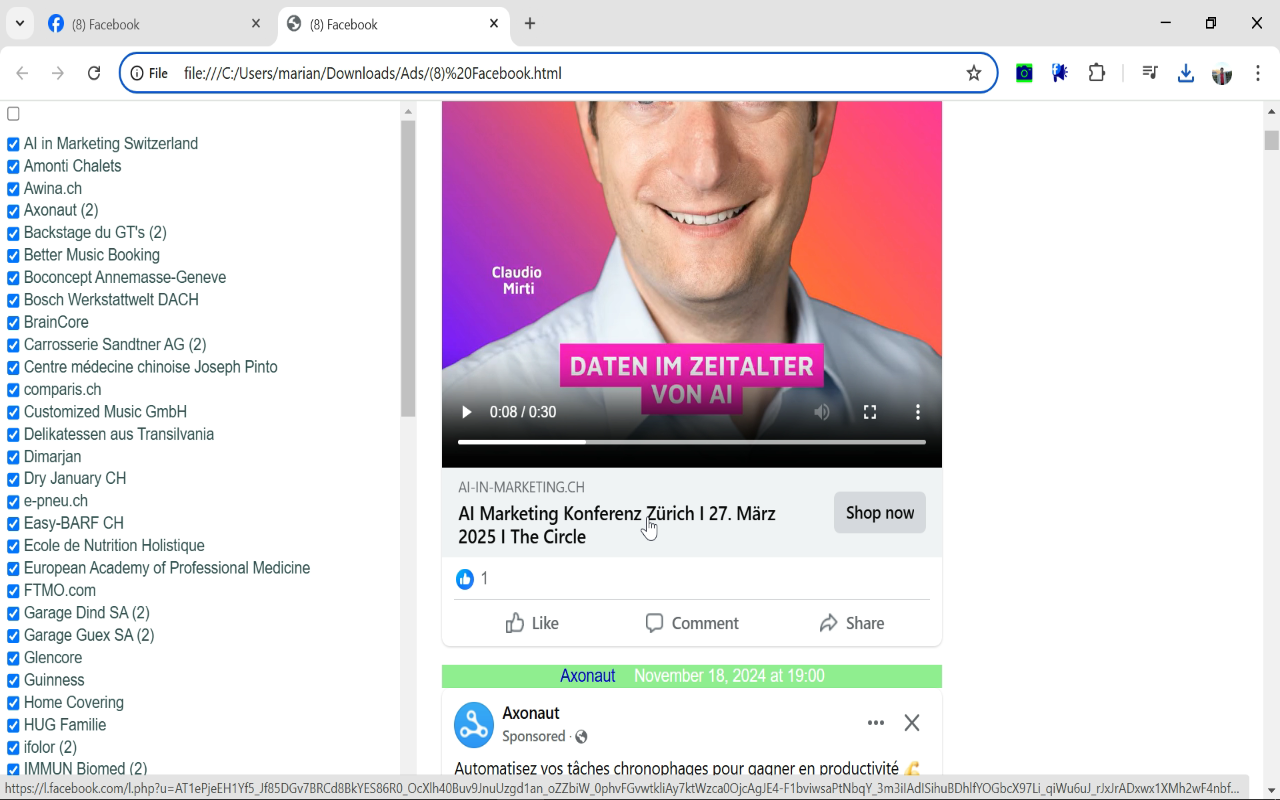Open the video's more options menu
The width and height of the screenshot is (1280, 800).
tap(918, 412)
